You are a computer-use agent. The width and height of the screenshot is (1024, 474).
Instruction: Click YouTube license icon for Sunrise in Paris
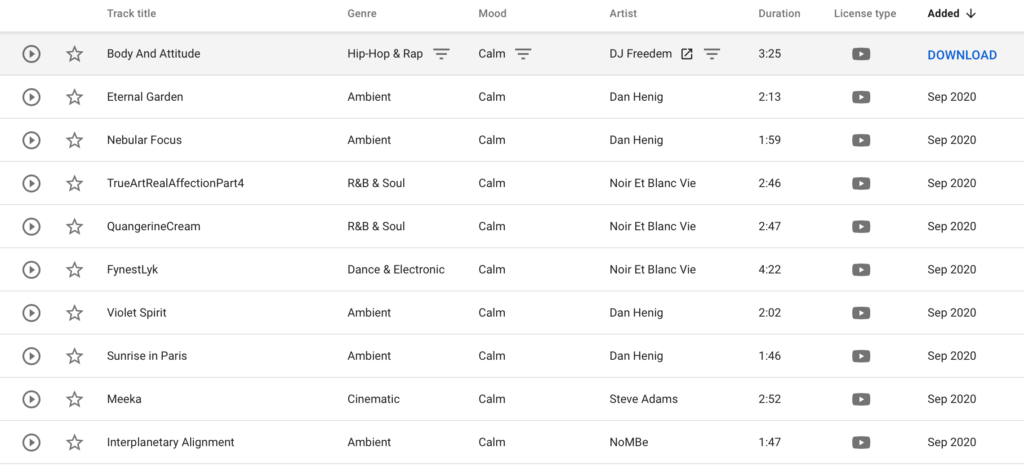(861, 356)
